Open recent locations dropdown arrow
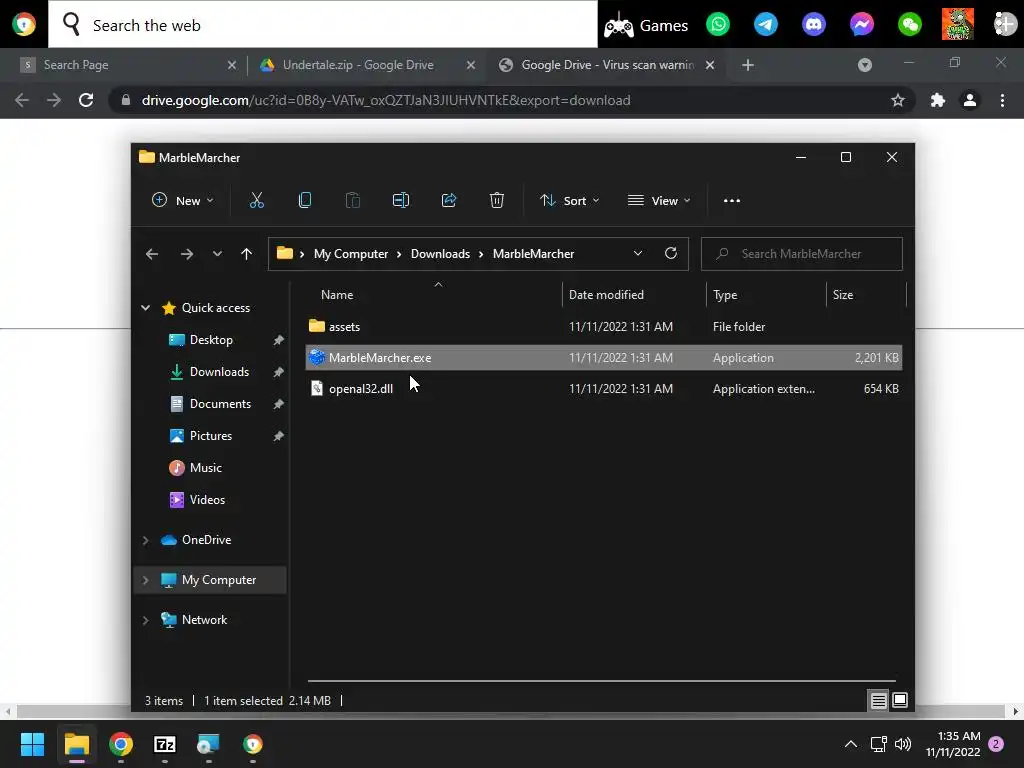This screenshot has width=1024, height=768. click(217, 254)
